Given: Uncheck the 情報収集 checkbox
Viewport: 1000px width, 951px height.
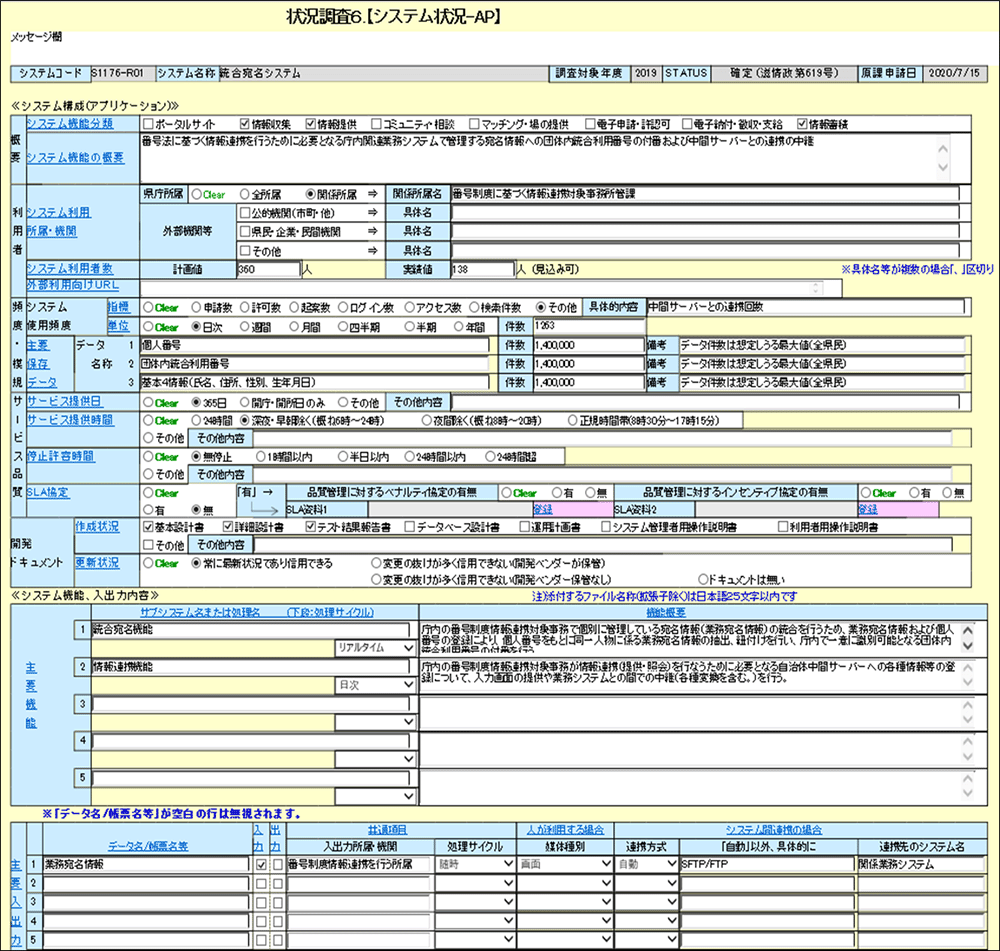Looking at the screenshot, I should (x=245, y=124).
